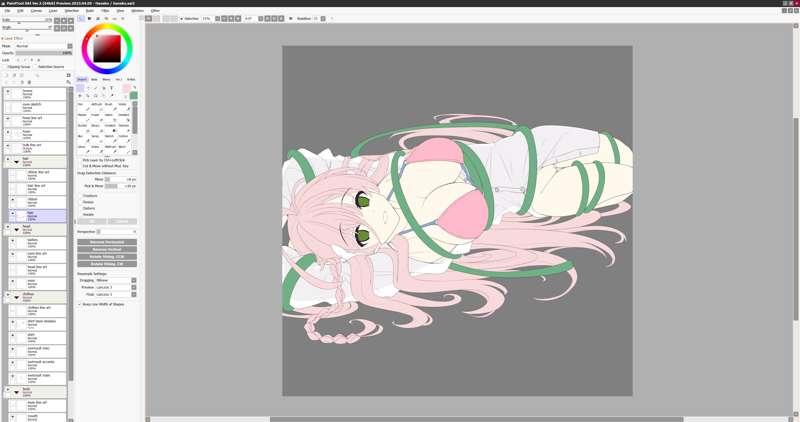This screenshot has height=422, width=800.
Task: Open the File menu
Action: [7, 11]
